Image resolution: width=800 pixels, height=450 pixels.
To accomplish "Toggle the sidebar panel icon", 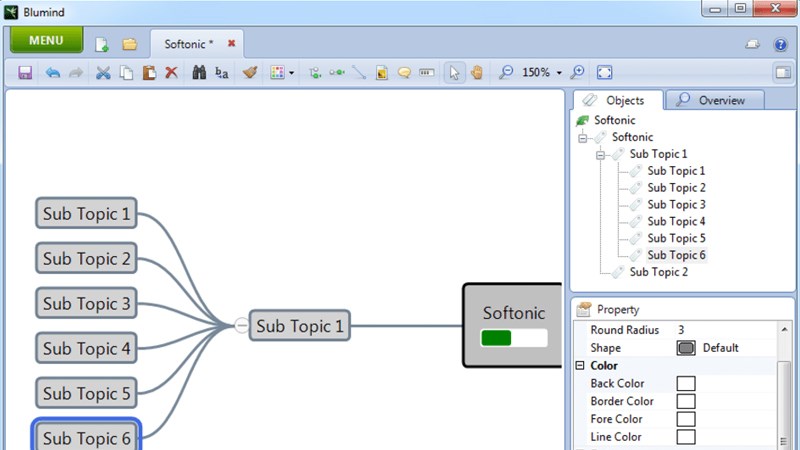I will pyautogui.click(x=783, y=72).
